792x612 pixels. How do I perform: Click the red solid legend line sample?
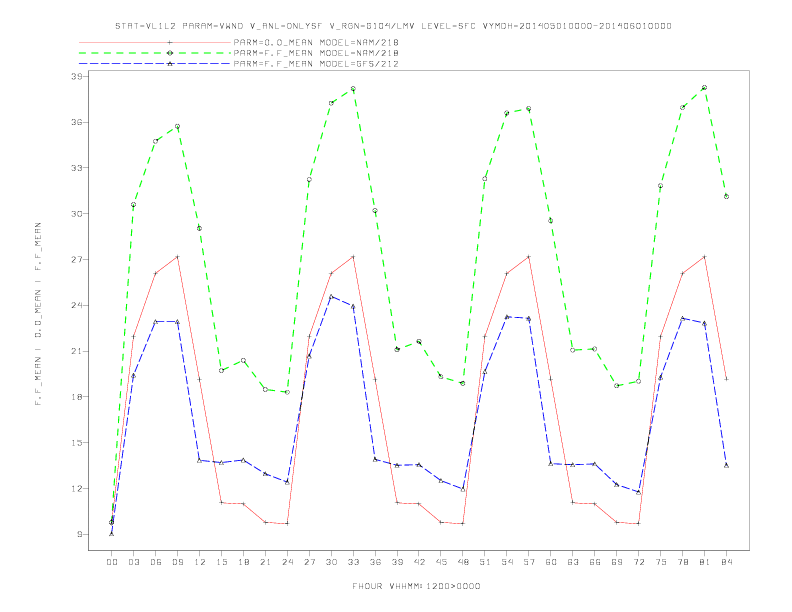click(155, 42)
